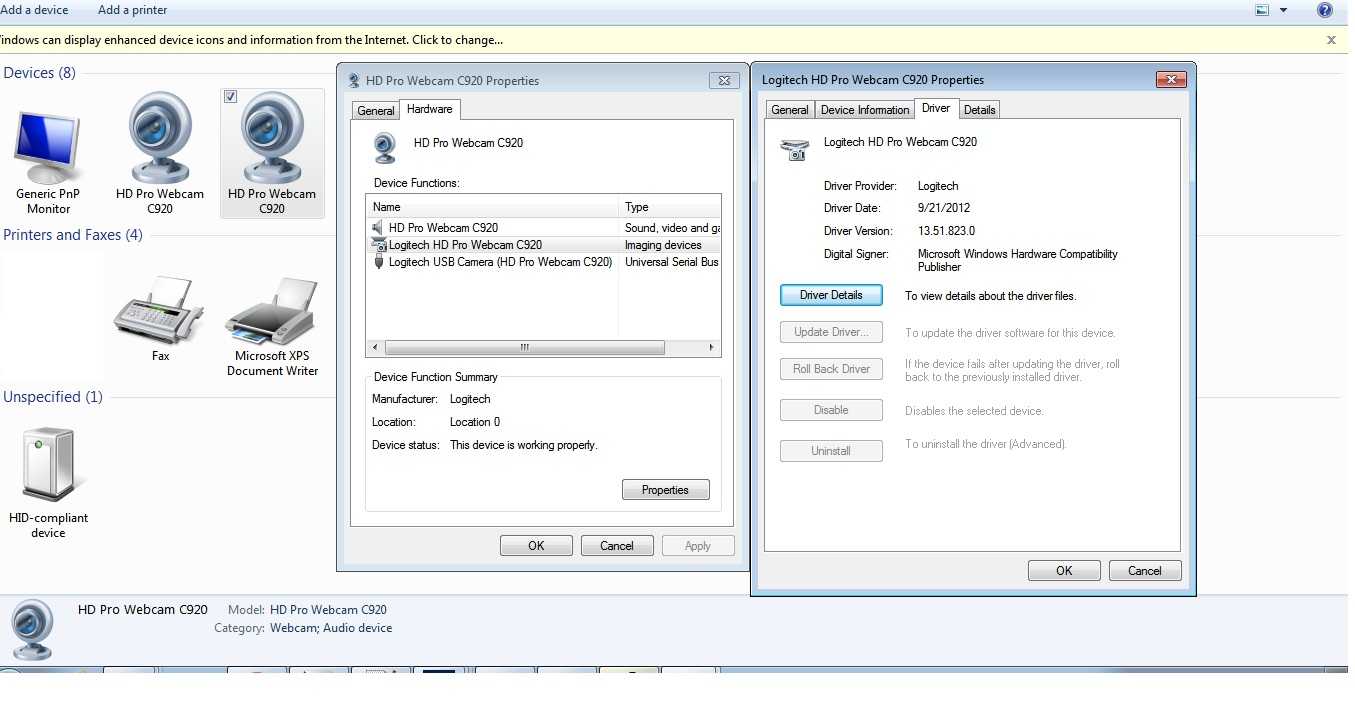This screenshot has height=709, width=1355.
Task: Click Add a printer in toolbar
Action: pos(132,10)
